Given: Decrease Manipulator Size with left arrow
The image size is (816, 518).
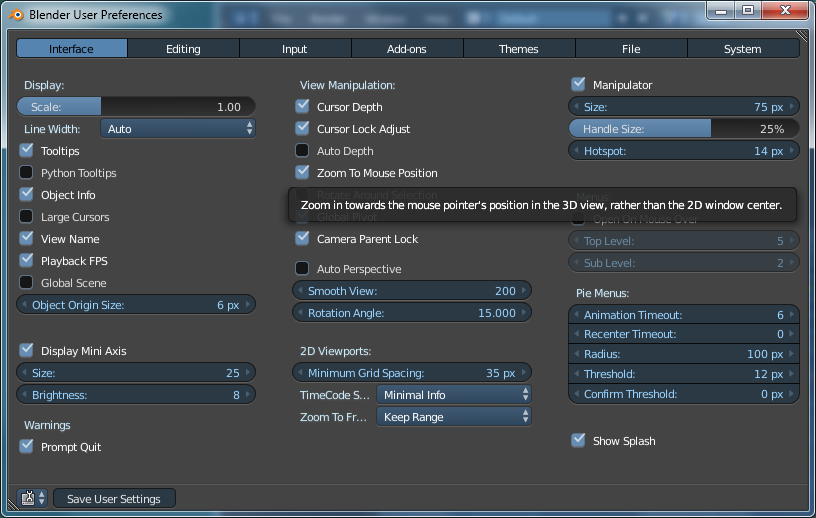Looking at the screenshot, I should (576, 107).
